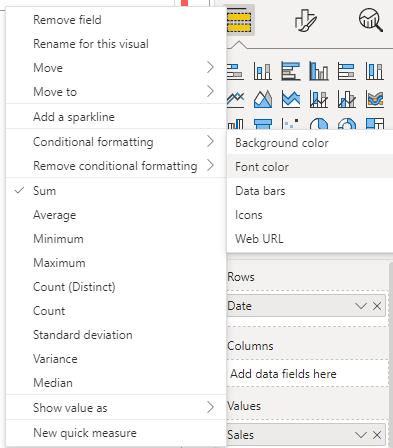This screenshot has height=448, width=393.
Task: Set aggregation to Average
Action: [116, 215]
